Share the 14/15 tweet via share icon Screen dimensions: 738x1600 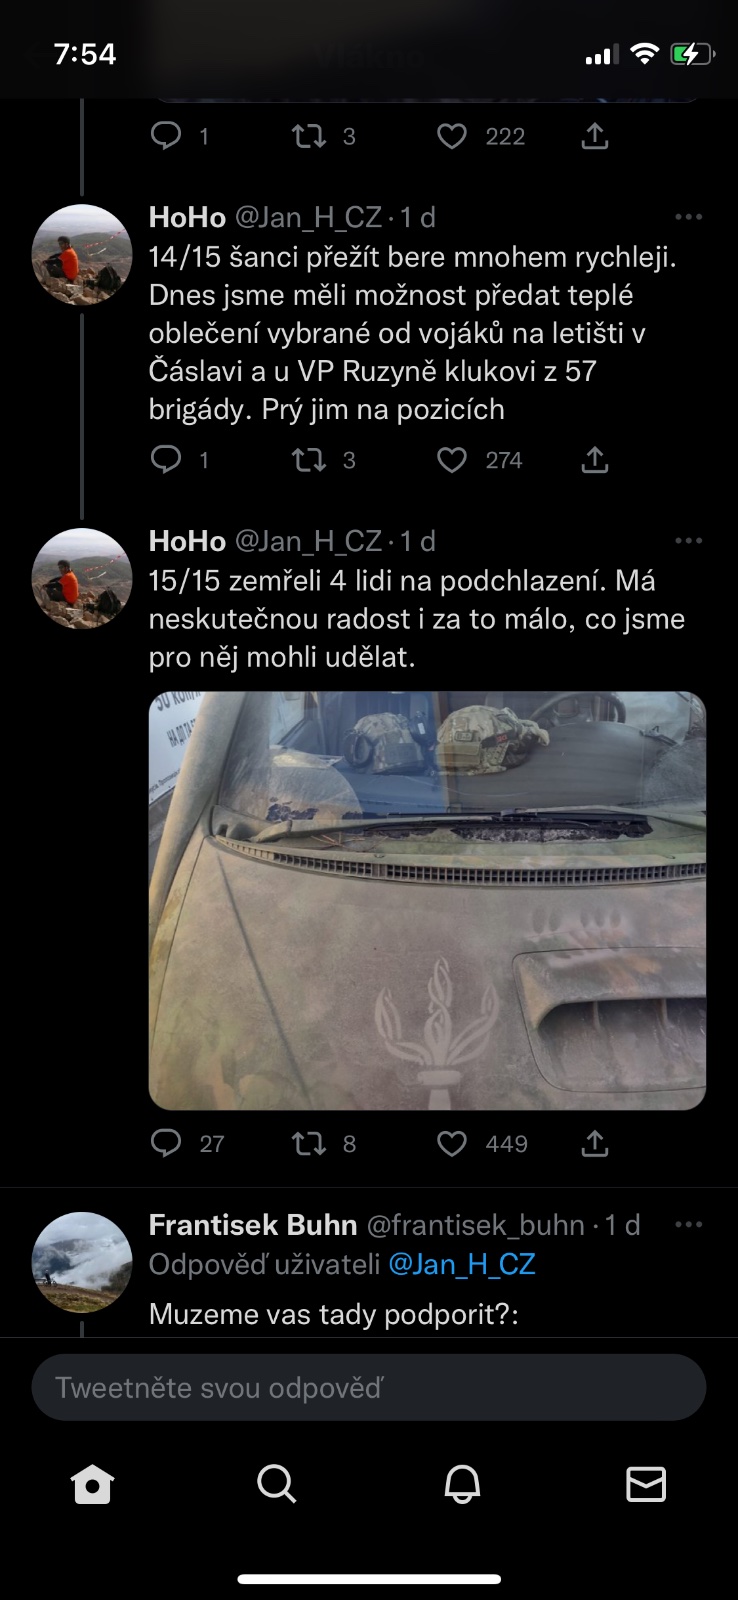(595, 460)
